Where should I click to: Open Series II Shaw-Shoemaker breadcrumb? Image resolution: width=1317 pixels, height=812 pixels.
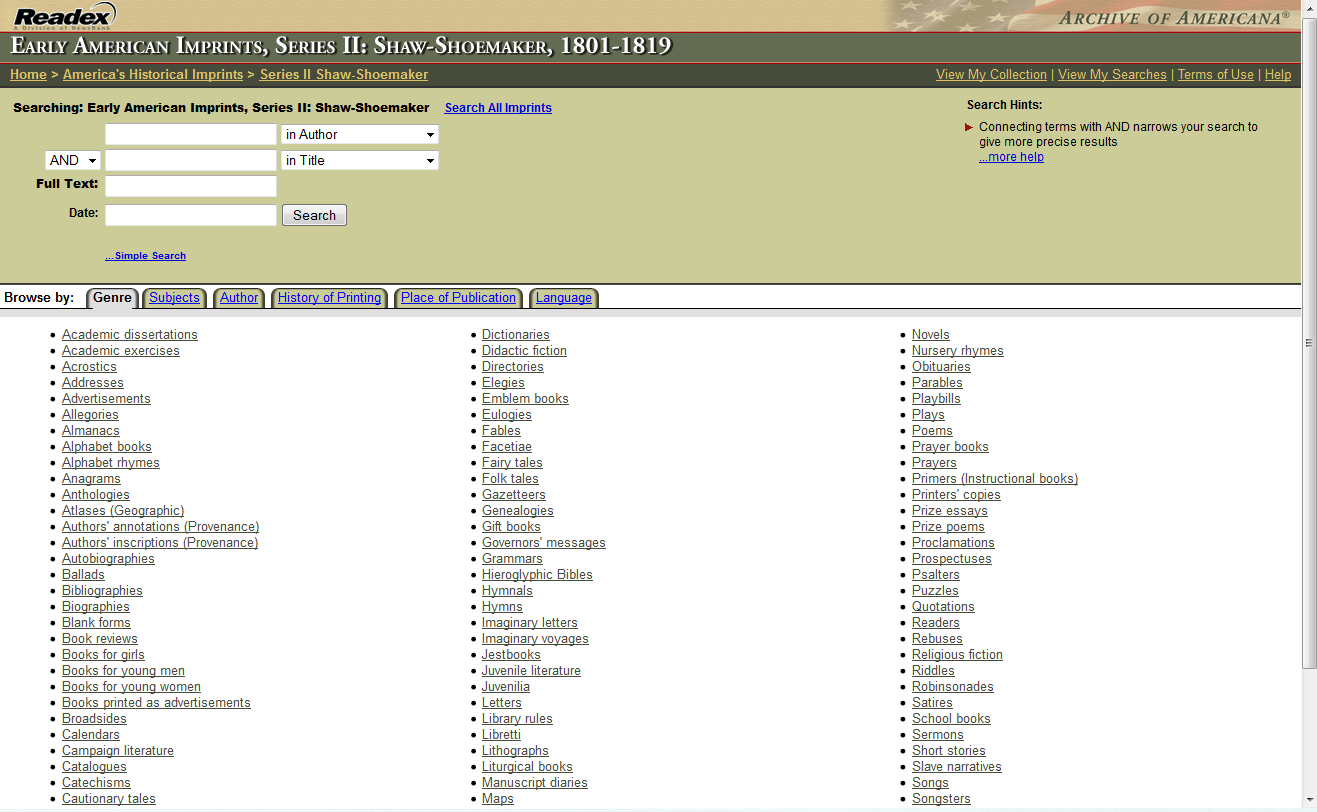(344, 75)
